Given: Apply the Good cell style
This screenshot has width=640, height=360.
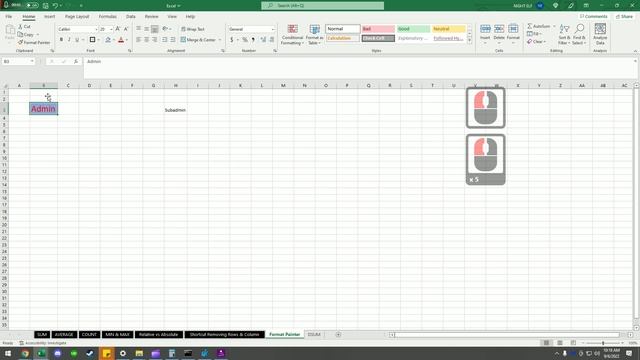Looking at the screenshot, I should [x=413, y=29].
